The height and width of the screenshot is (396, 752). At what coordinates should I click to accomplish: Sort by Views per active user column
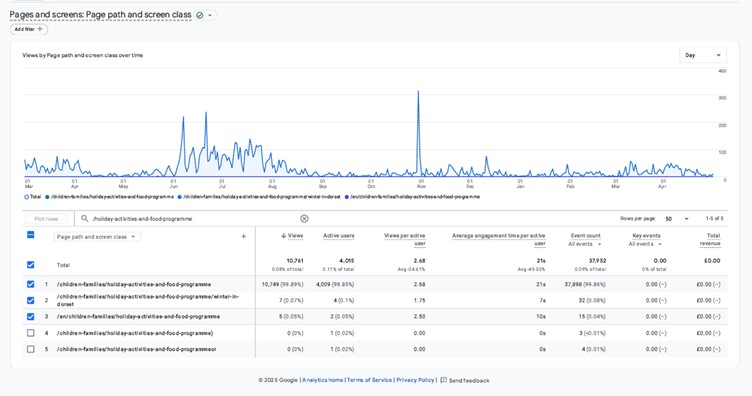(405, 240)
